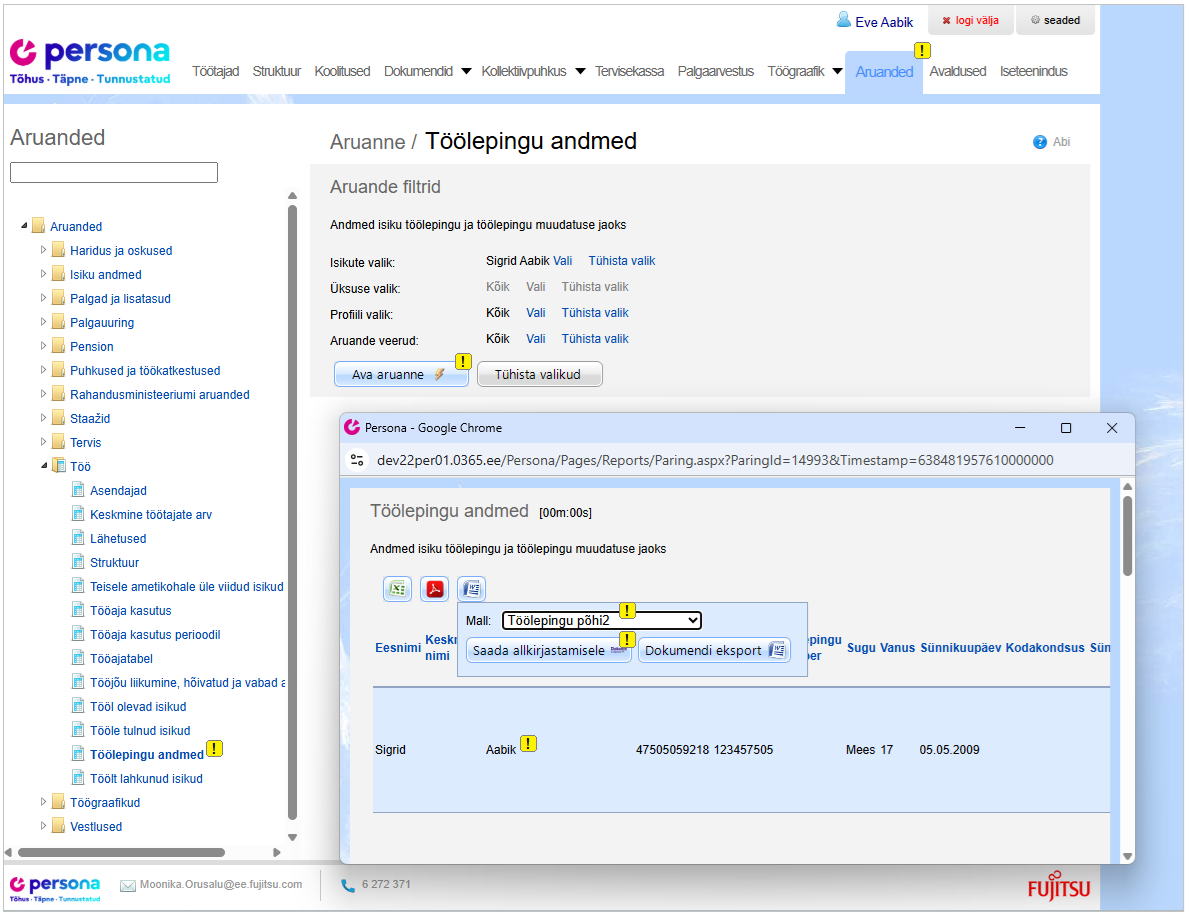The image size is (1189, 918).
Task: Click the Asendajad report icon
Action: tap(77, 491)
